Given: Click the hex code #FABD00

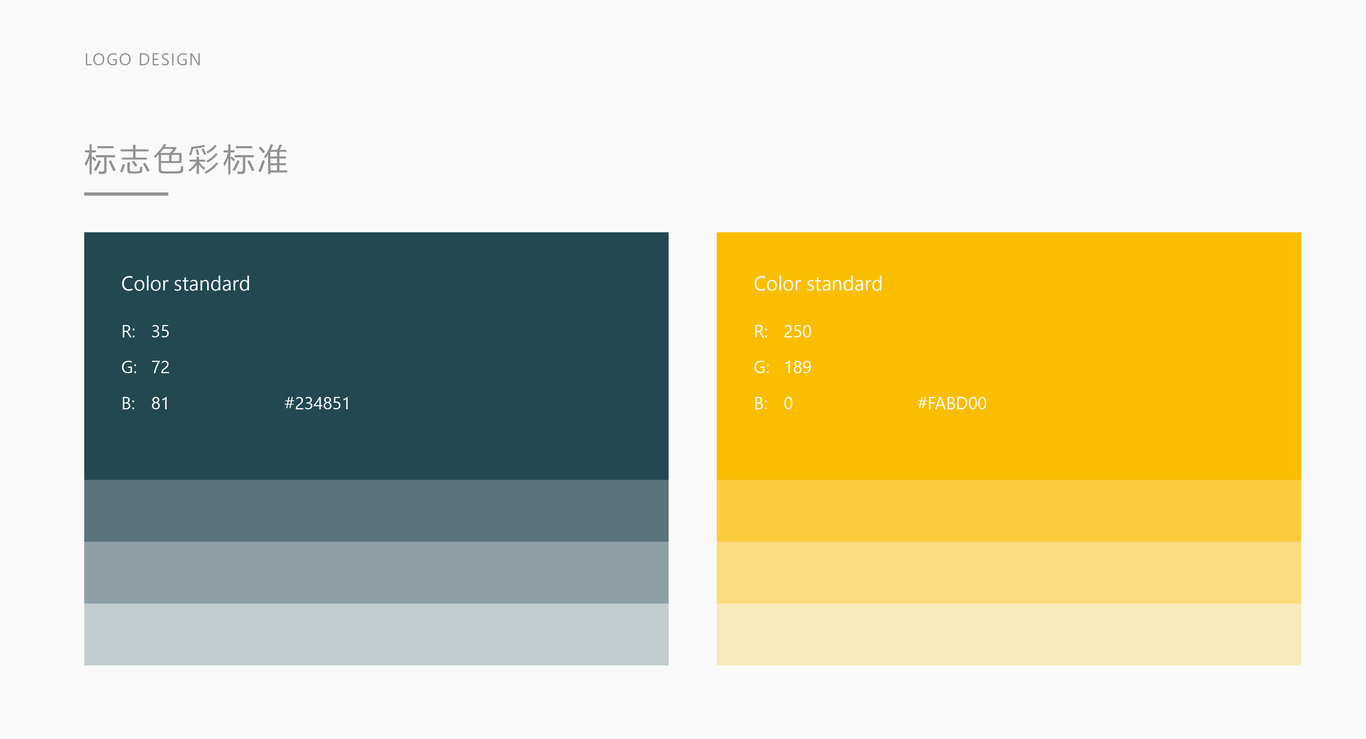Looking at the screenshot, I should click(x=952, y=404).
